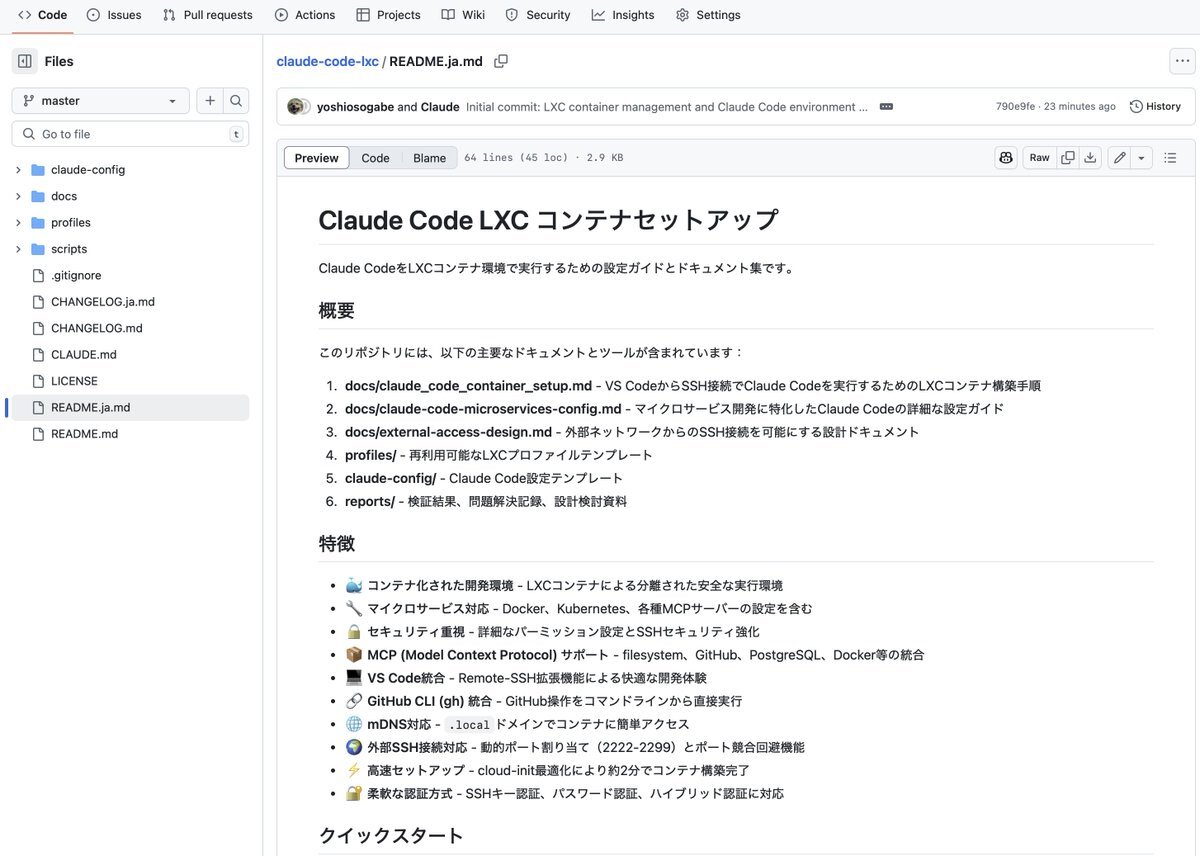Click the Actions tab play icon
The height and width of the screenshot is (856, 1200).
(281, 15)
